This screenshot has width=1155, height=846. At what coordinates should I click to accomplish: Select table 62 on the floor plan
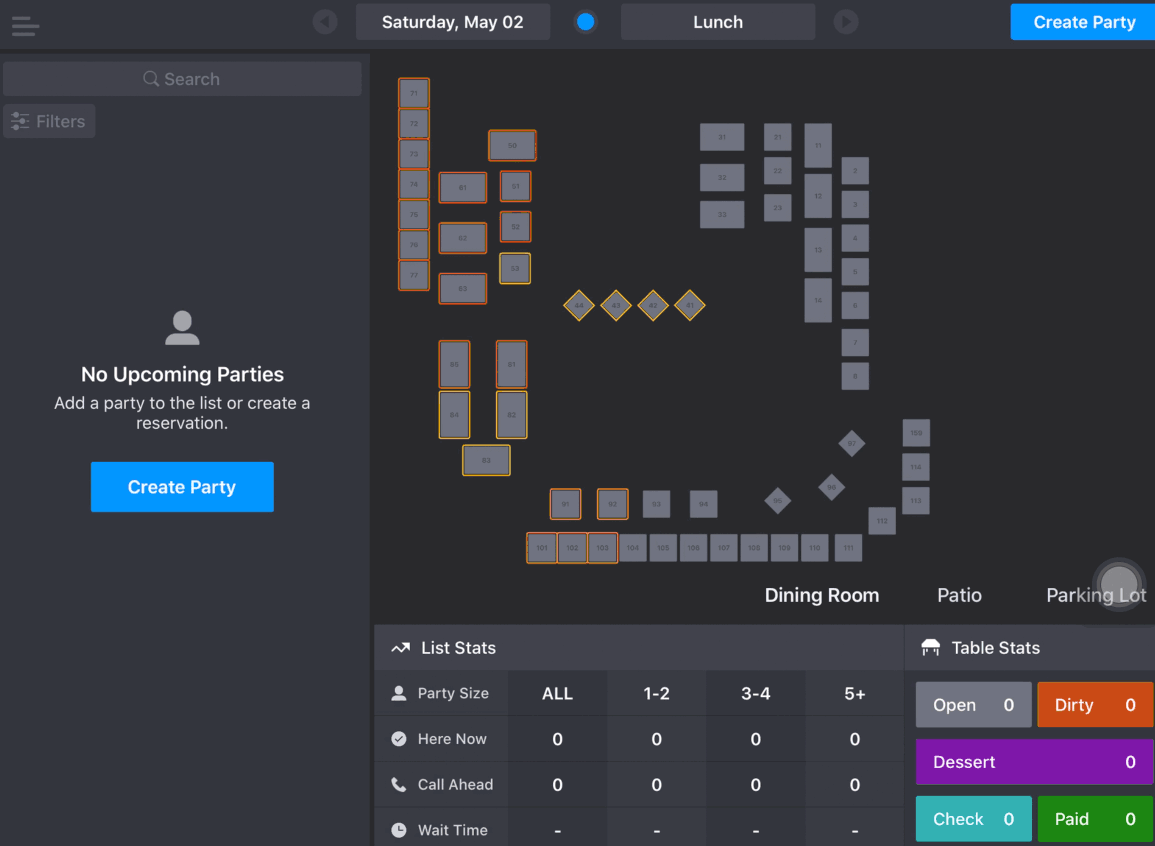[463, 238]
